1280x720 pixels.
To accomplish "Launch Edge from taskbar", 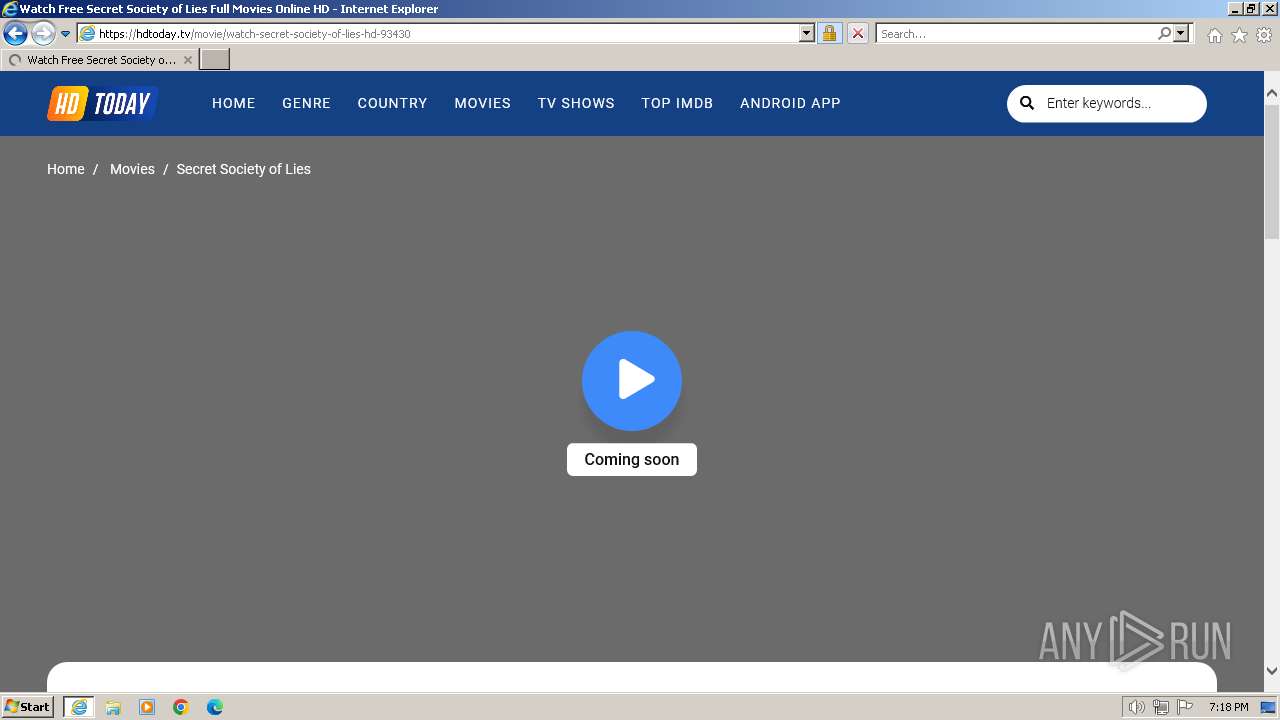I will coord(215,707).
